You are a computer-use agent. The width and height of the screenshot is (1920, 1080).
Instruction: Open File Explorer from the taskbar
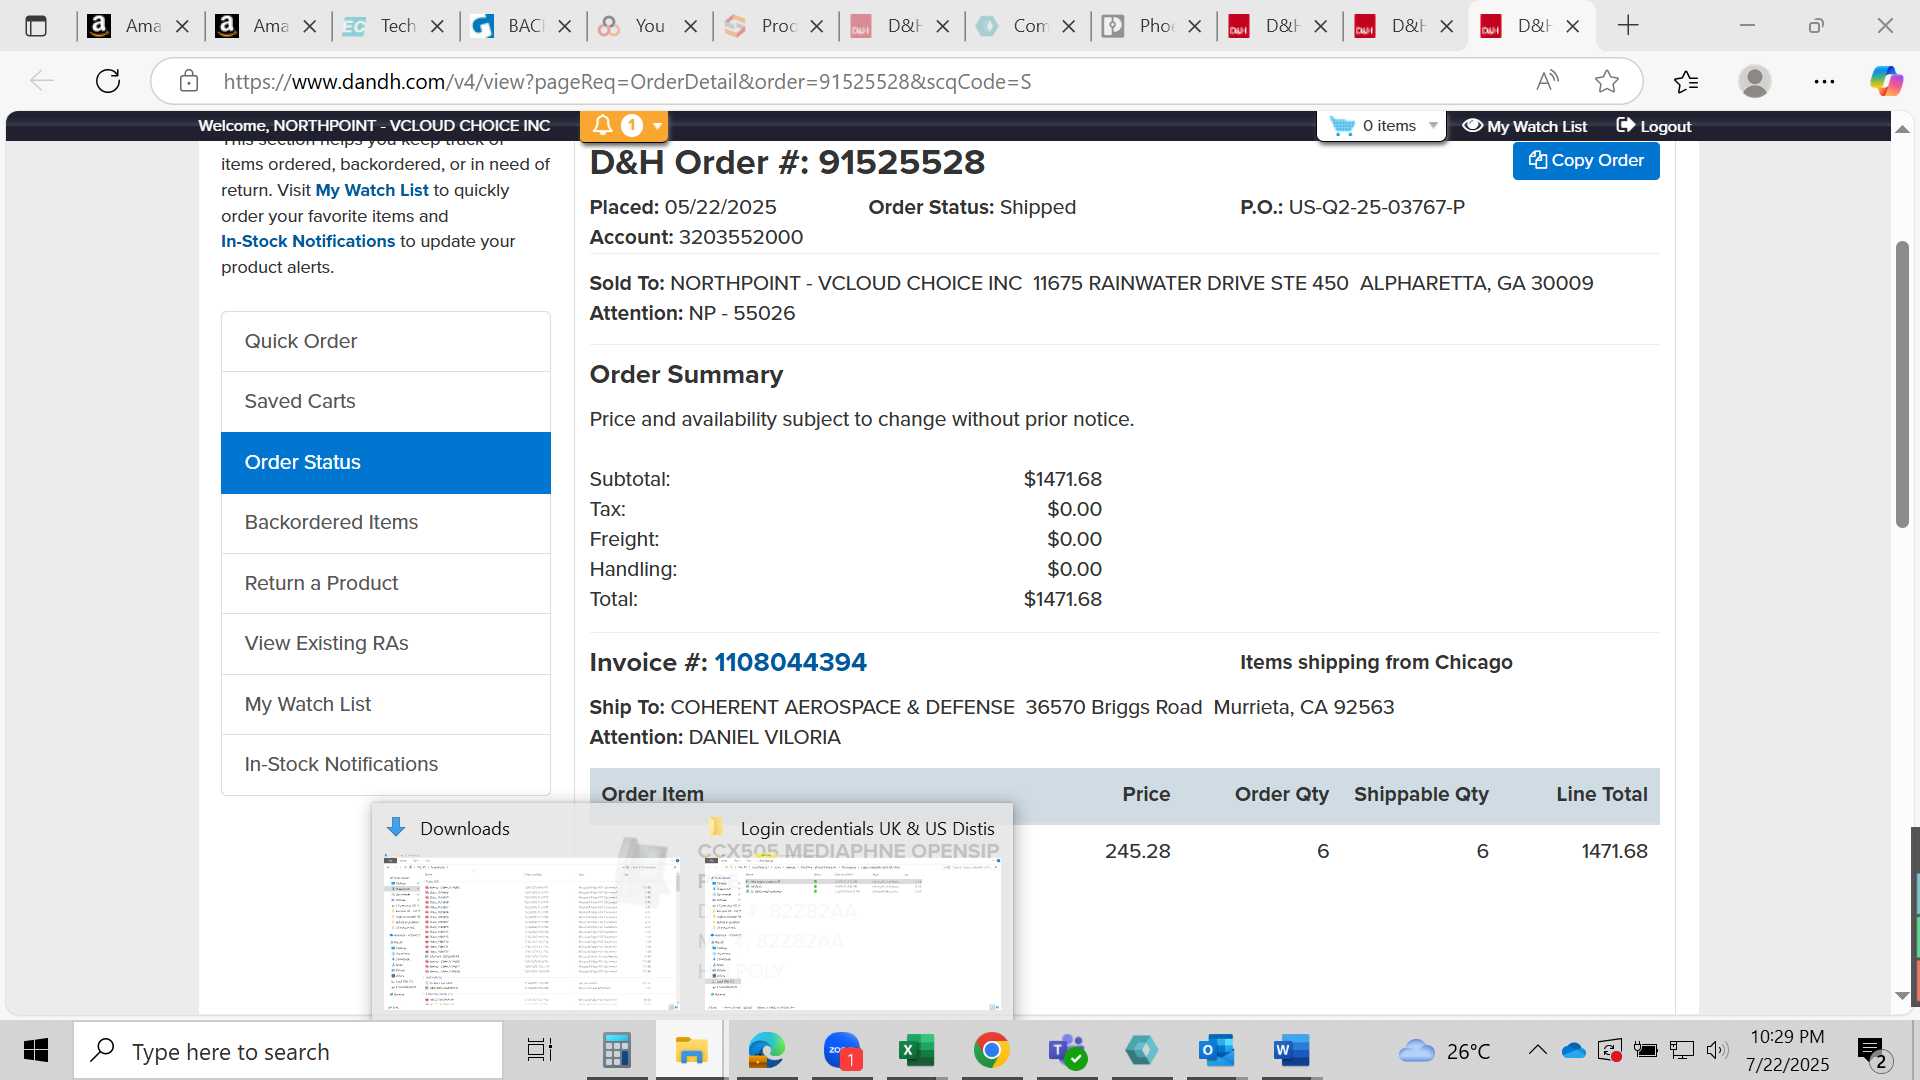691,1050
